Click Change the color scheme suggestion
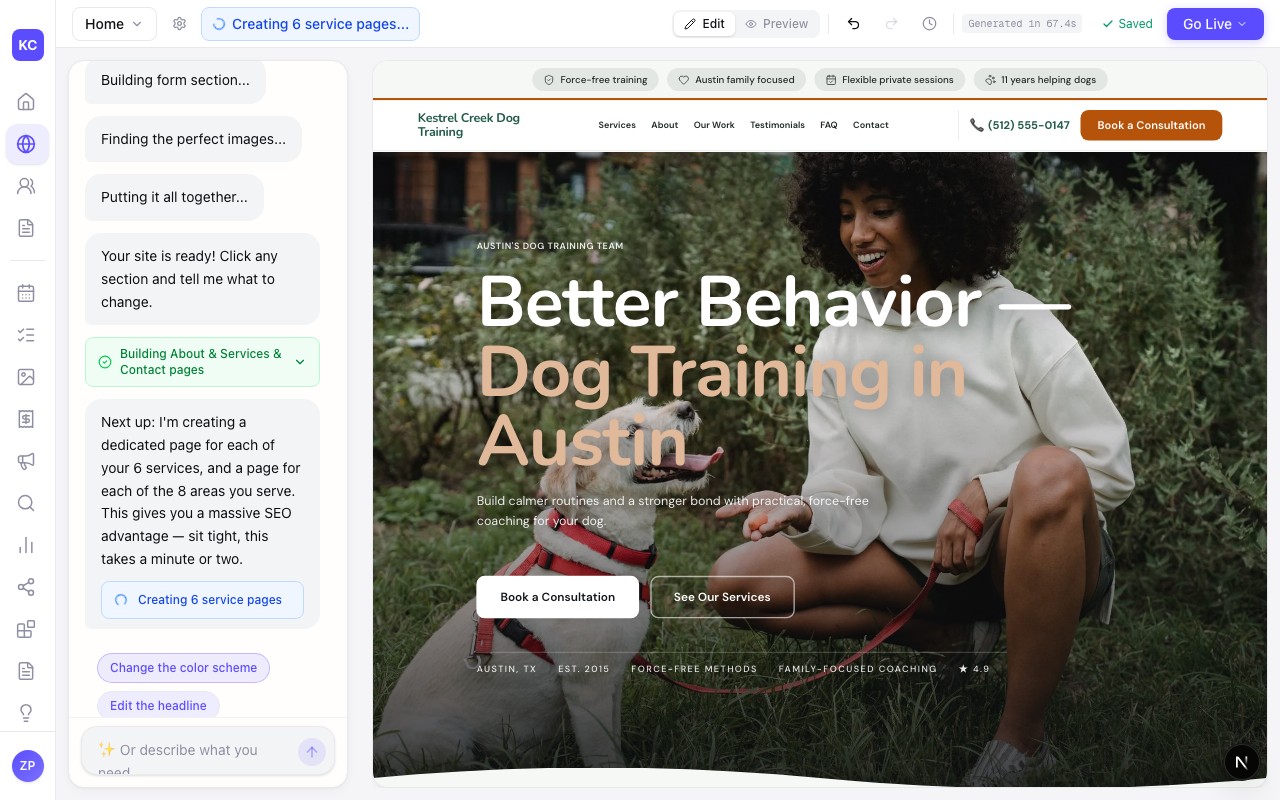1280x800 pixels. [x=183, y=668]
